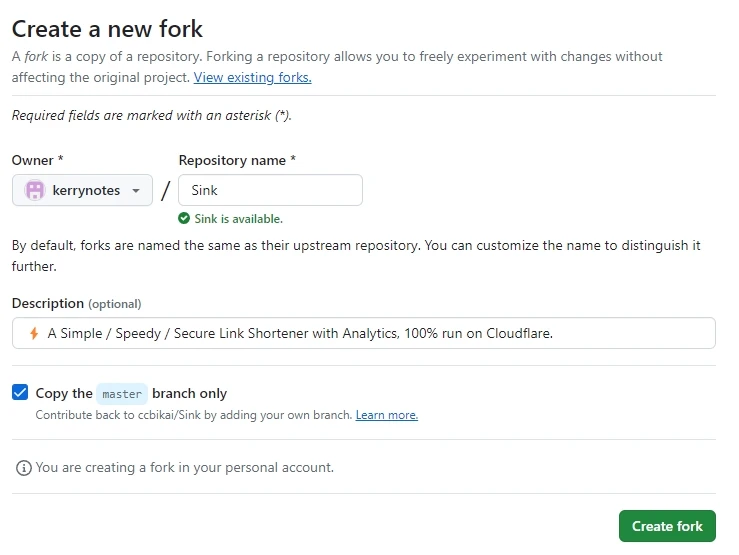The height and width of the screenshot is (555, 739).
Task: Click the 'Create a new fork' heading
Action: [x=107, y=29]
